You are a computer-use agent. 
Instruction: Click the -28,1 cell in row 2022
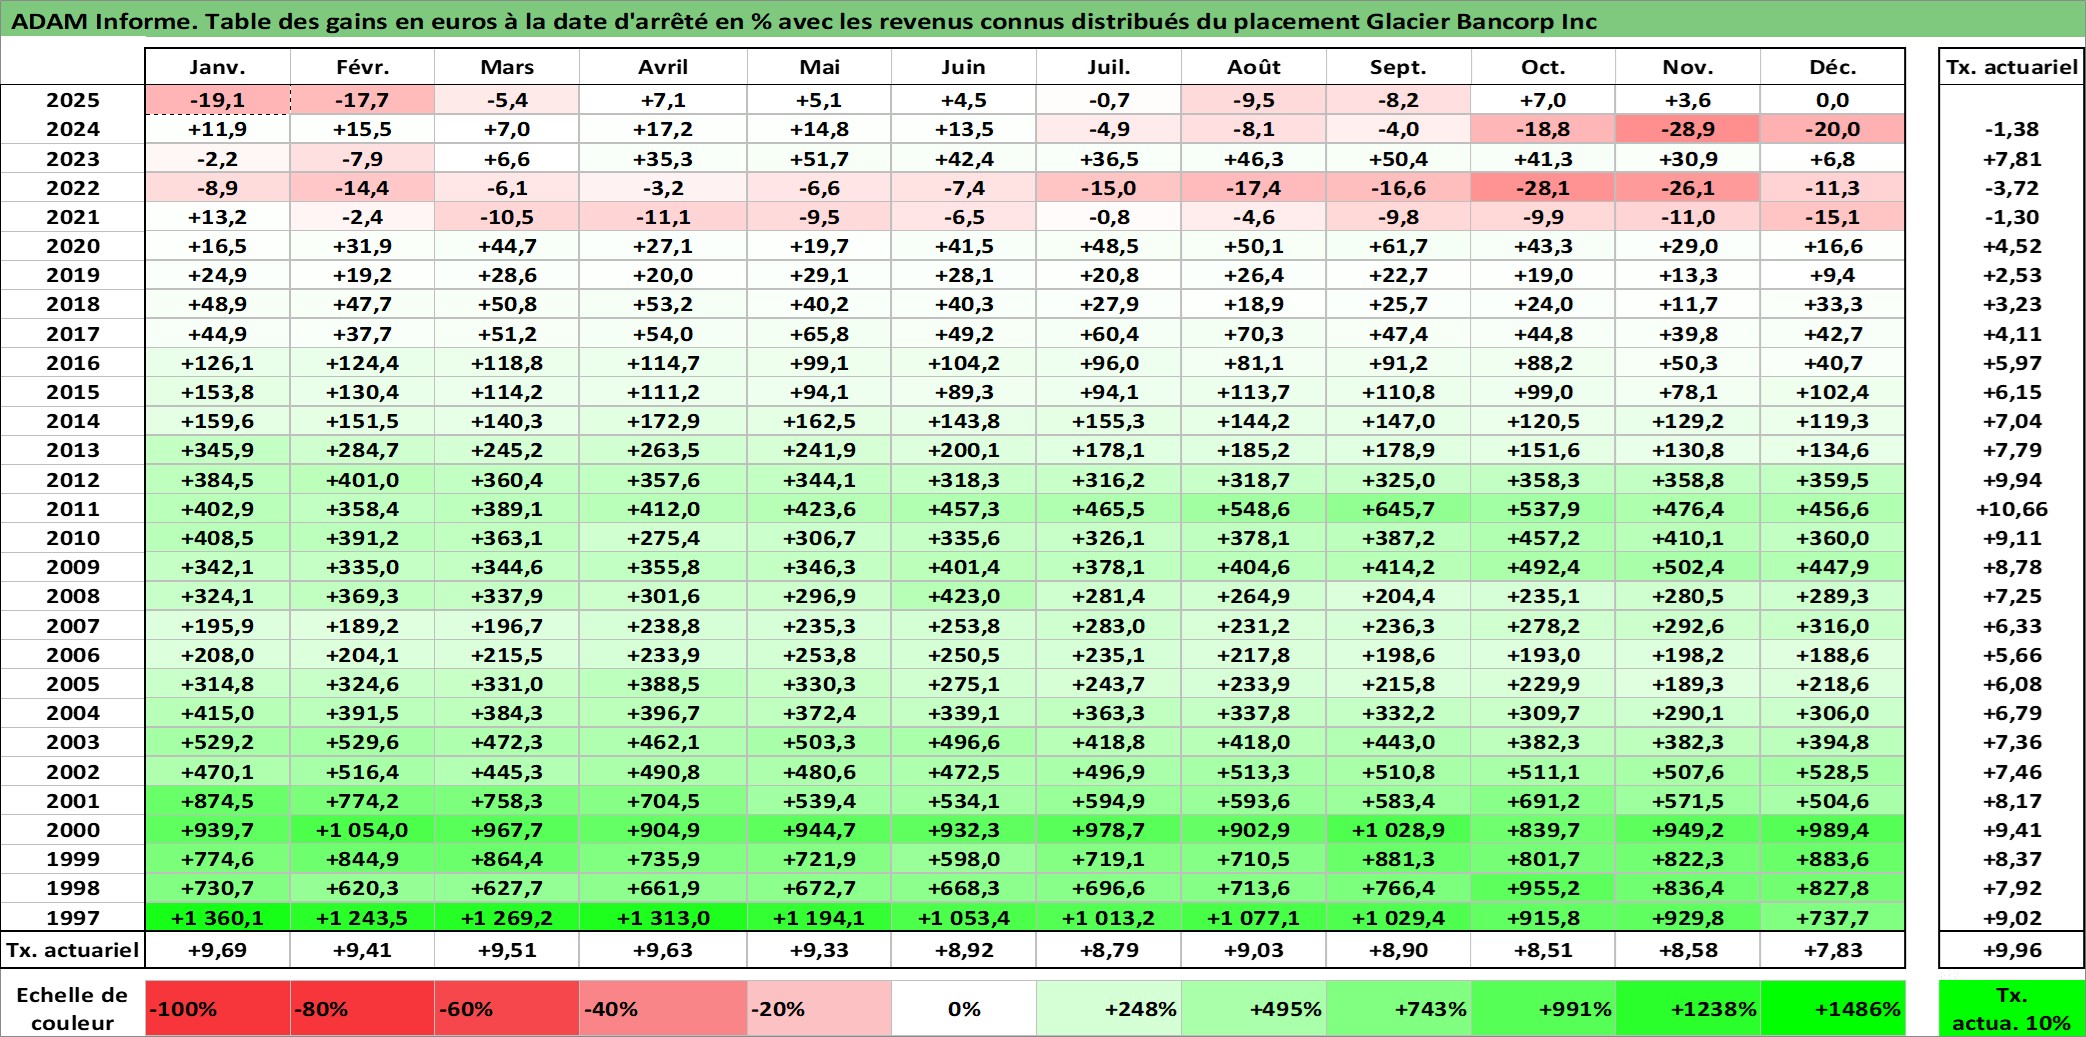coord(1543,188)
